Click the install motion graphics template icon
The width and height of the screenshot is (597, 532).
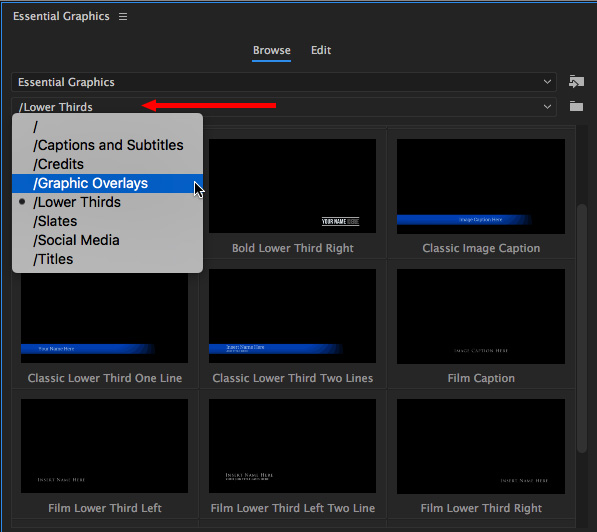(576, 81)
